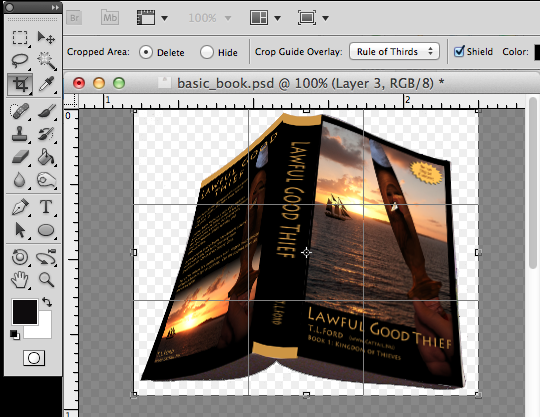Select the Sponge tool

click(x=46, y=180)
